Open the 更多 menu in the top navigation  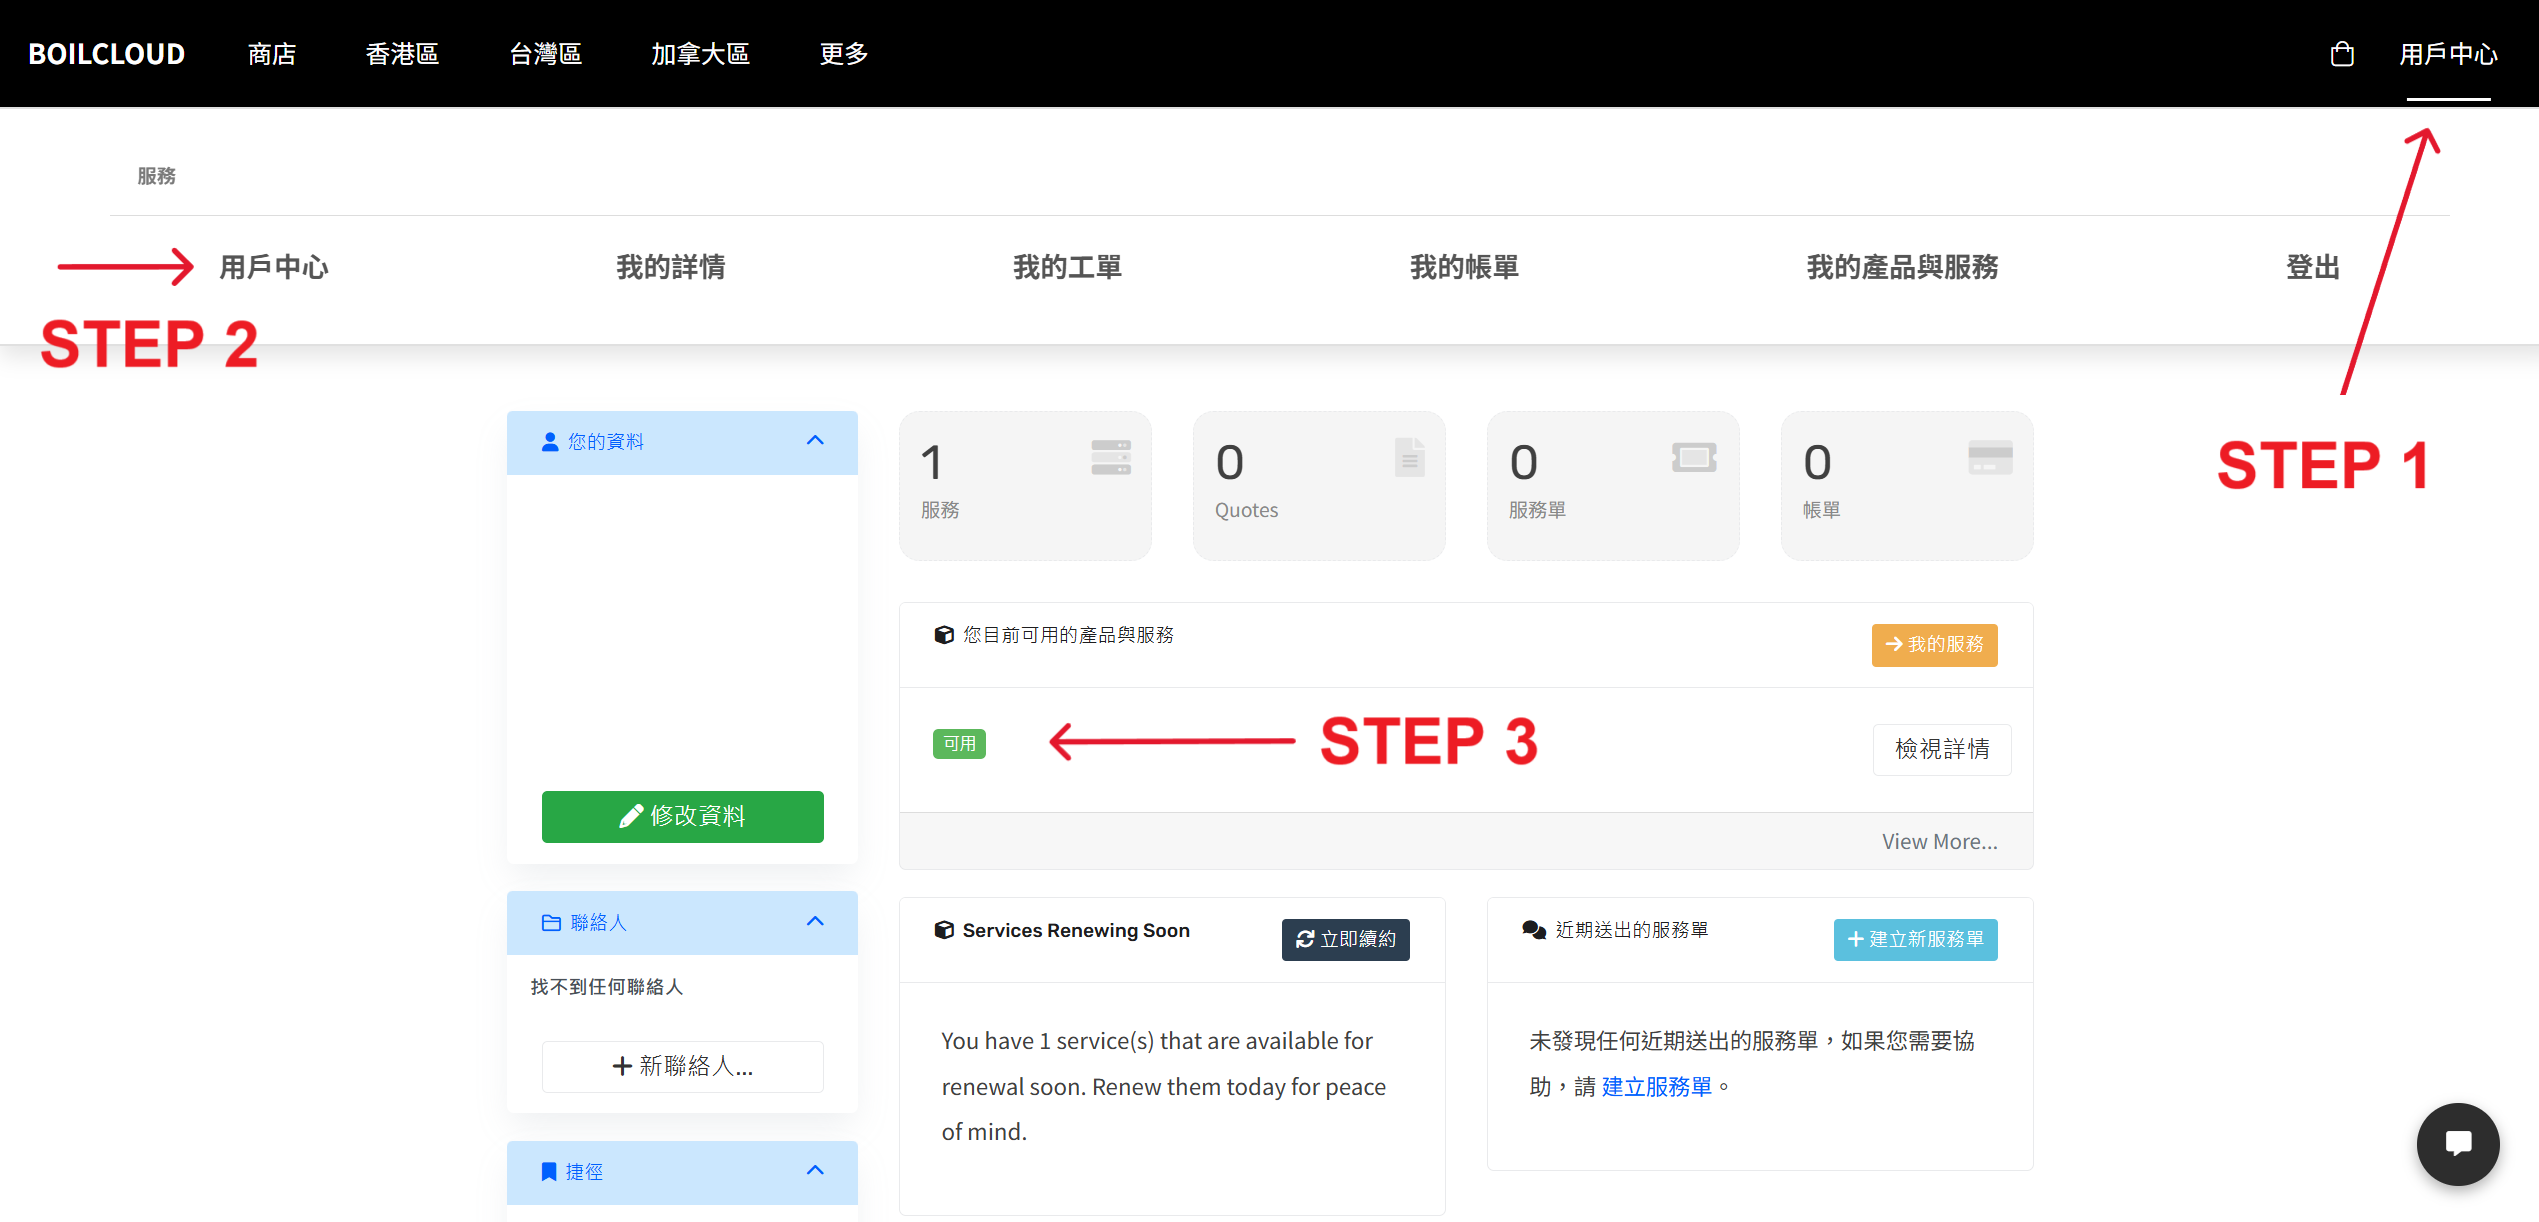[844, 54]
